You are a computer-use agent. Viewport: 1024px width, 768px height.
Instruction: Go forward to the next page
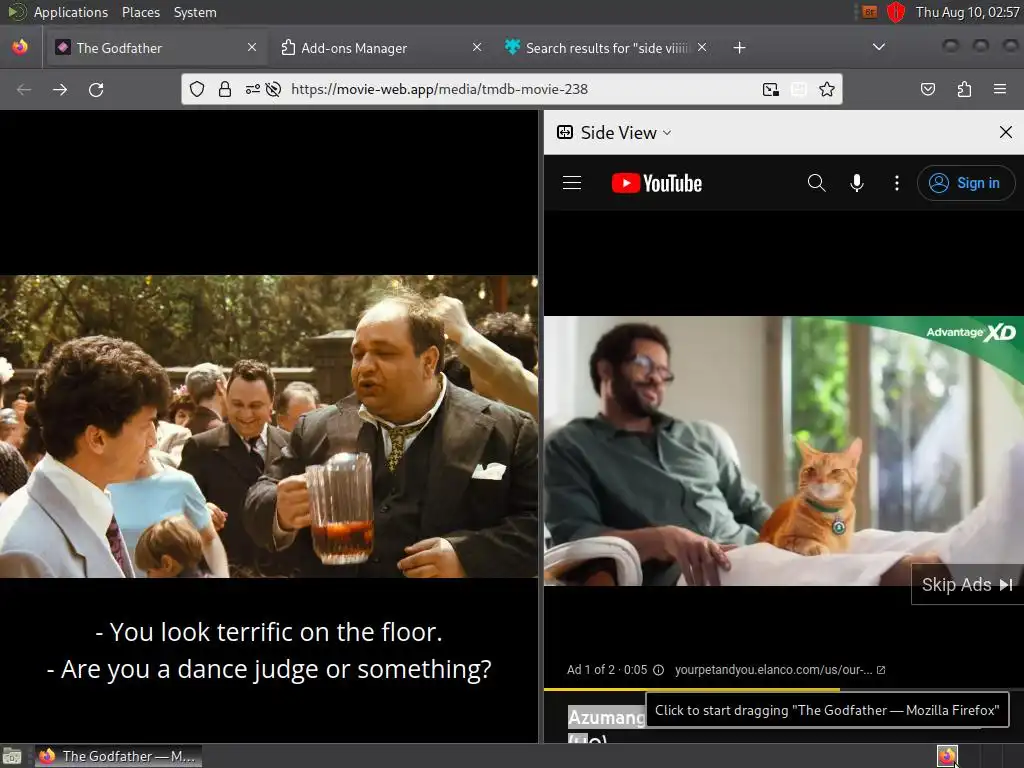(60, 89)
